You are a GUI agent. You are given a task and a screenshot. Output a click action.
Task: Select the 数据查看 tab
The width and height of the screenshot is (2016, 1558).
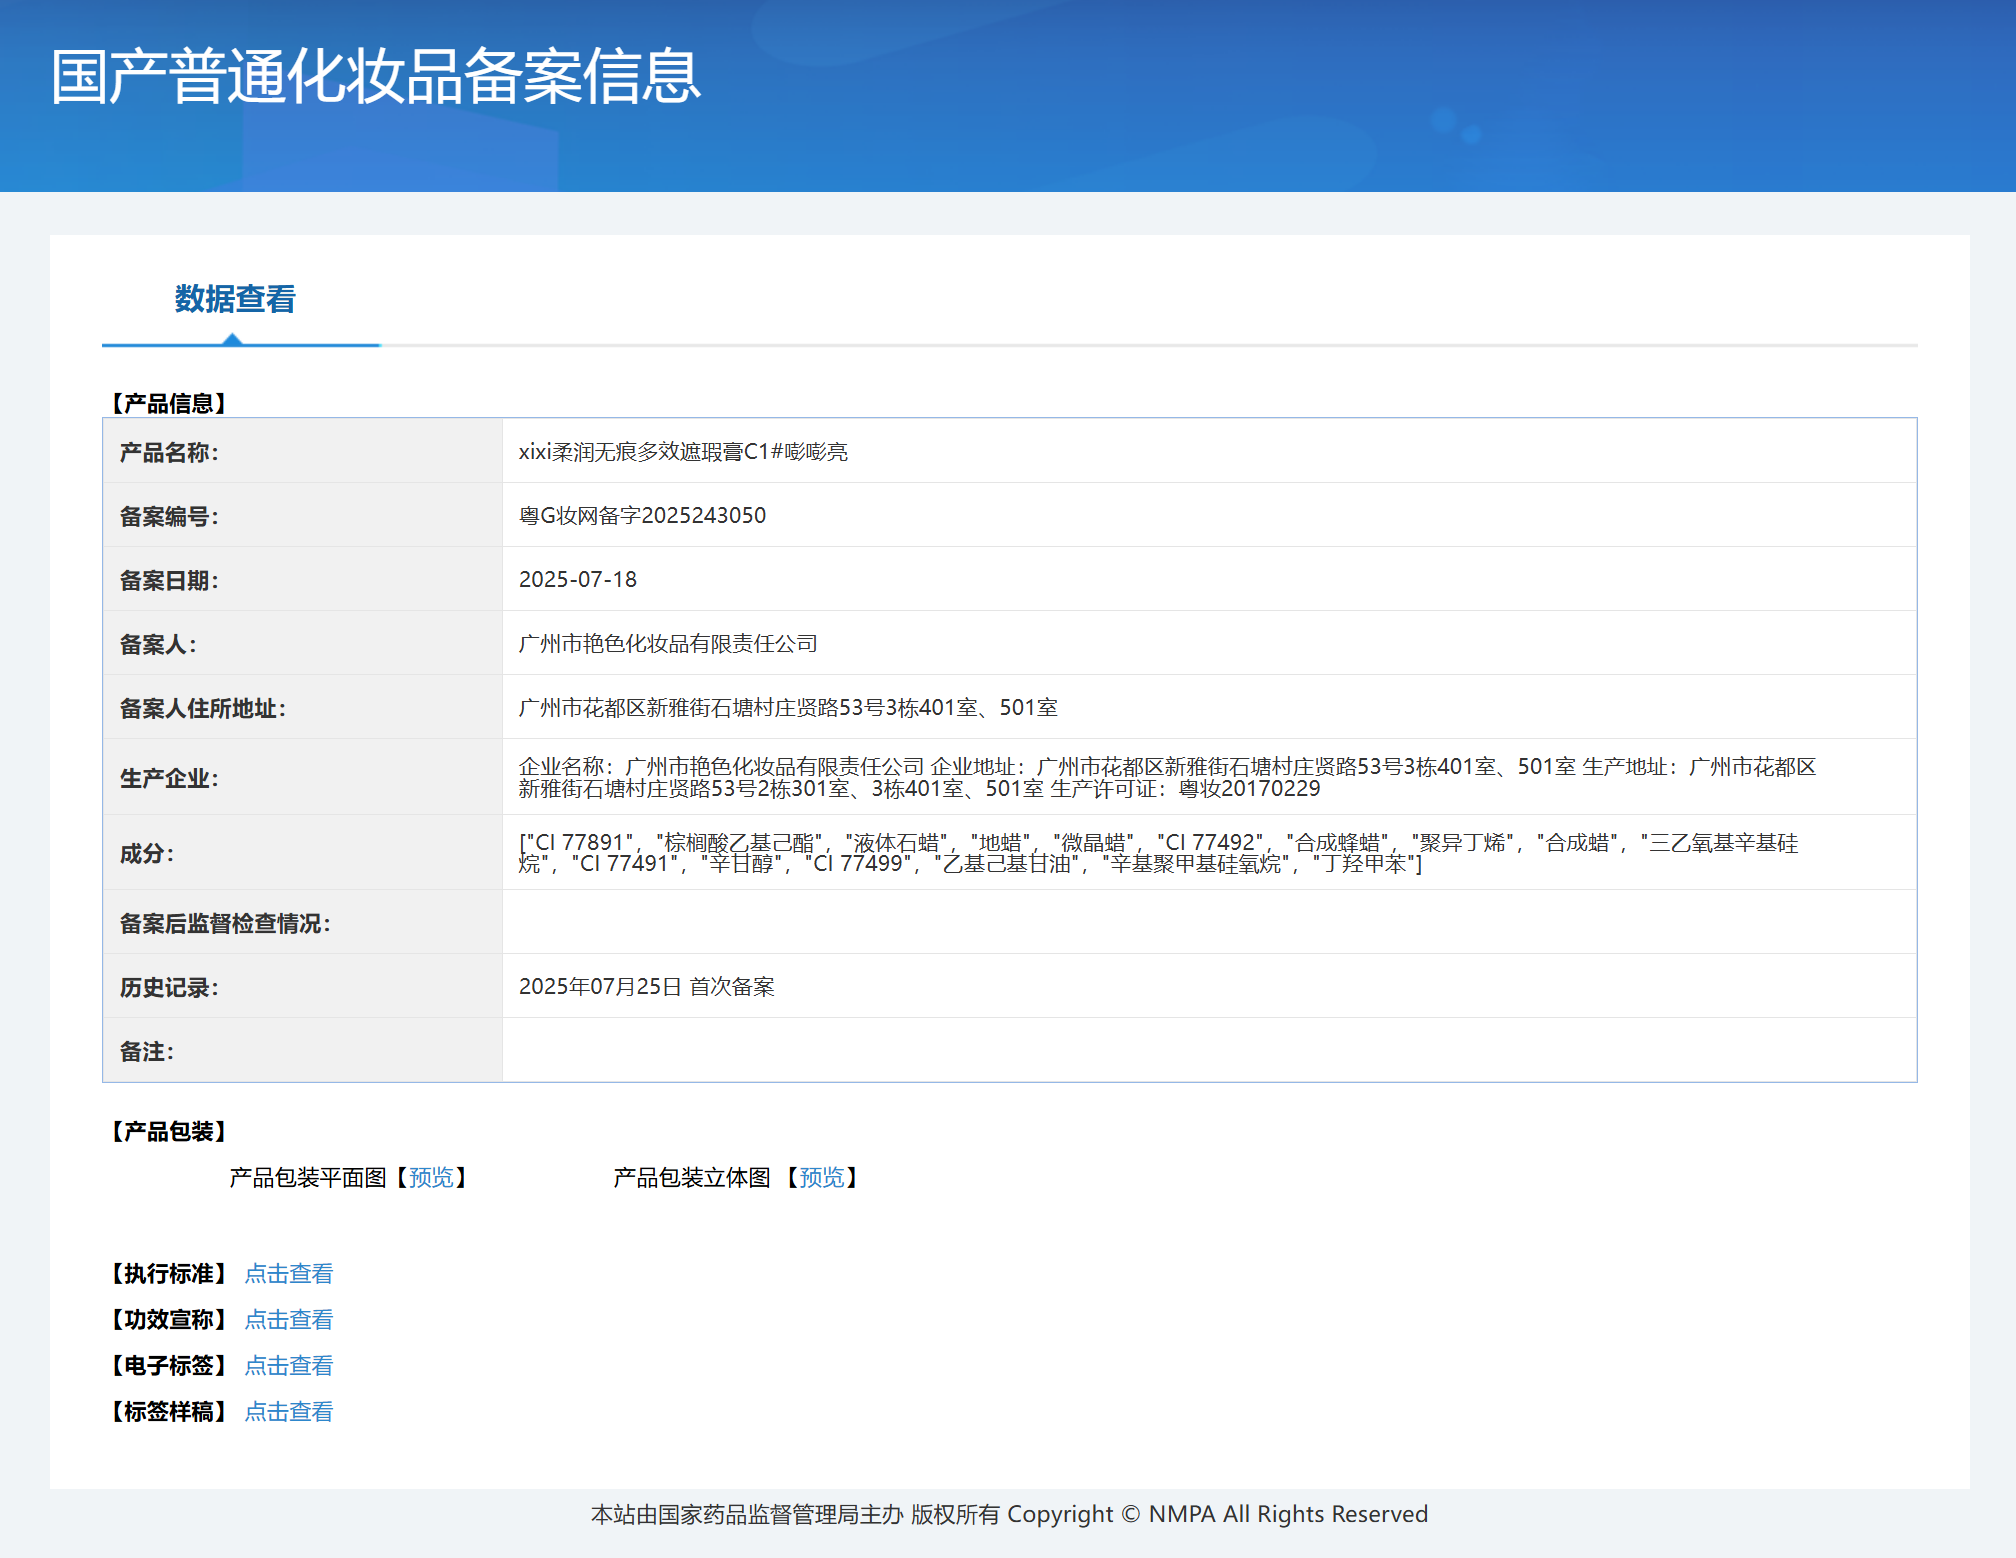pyautogui.click(x=235, y=299)
